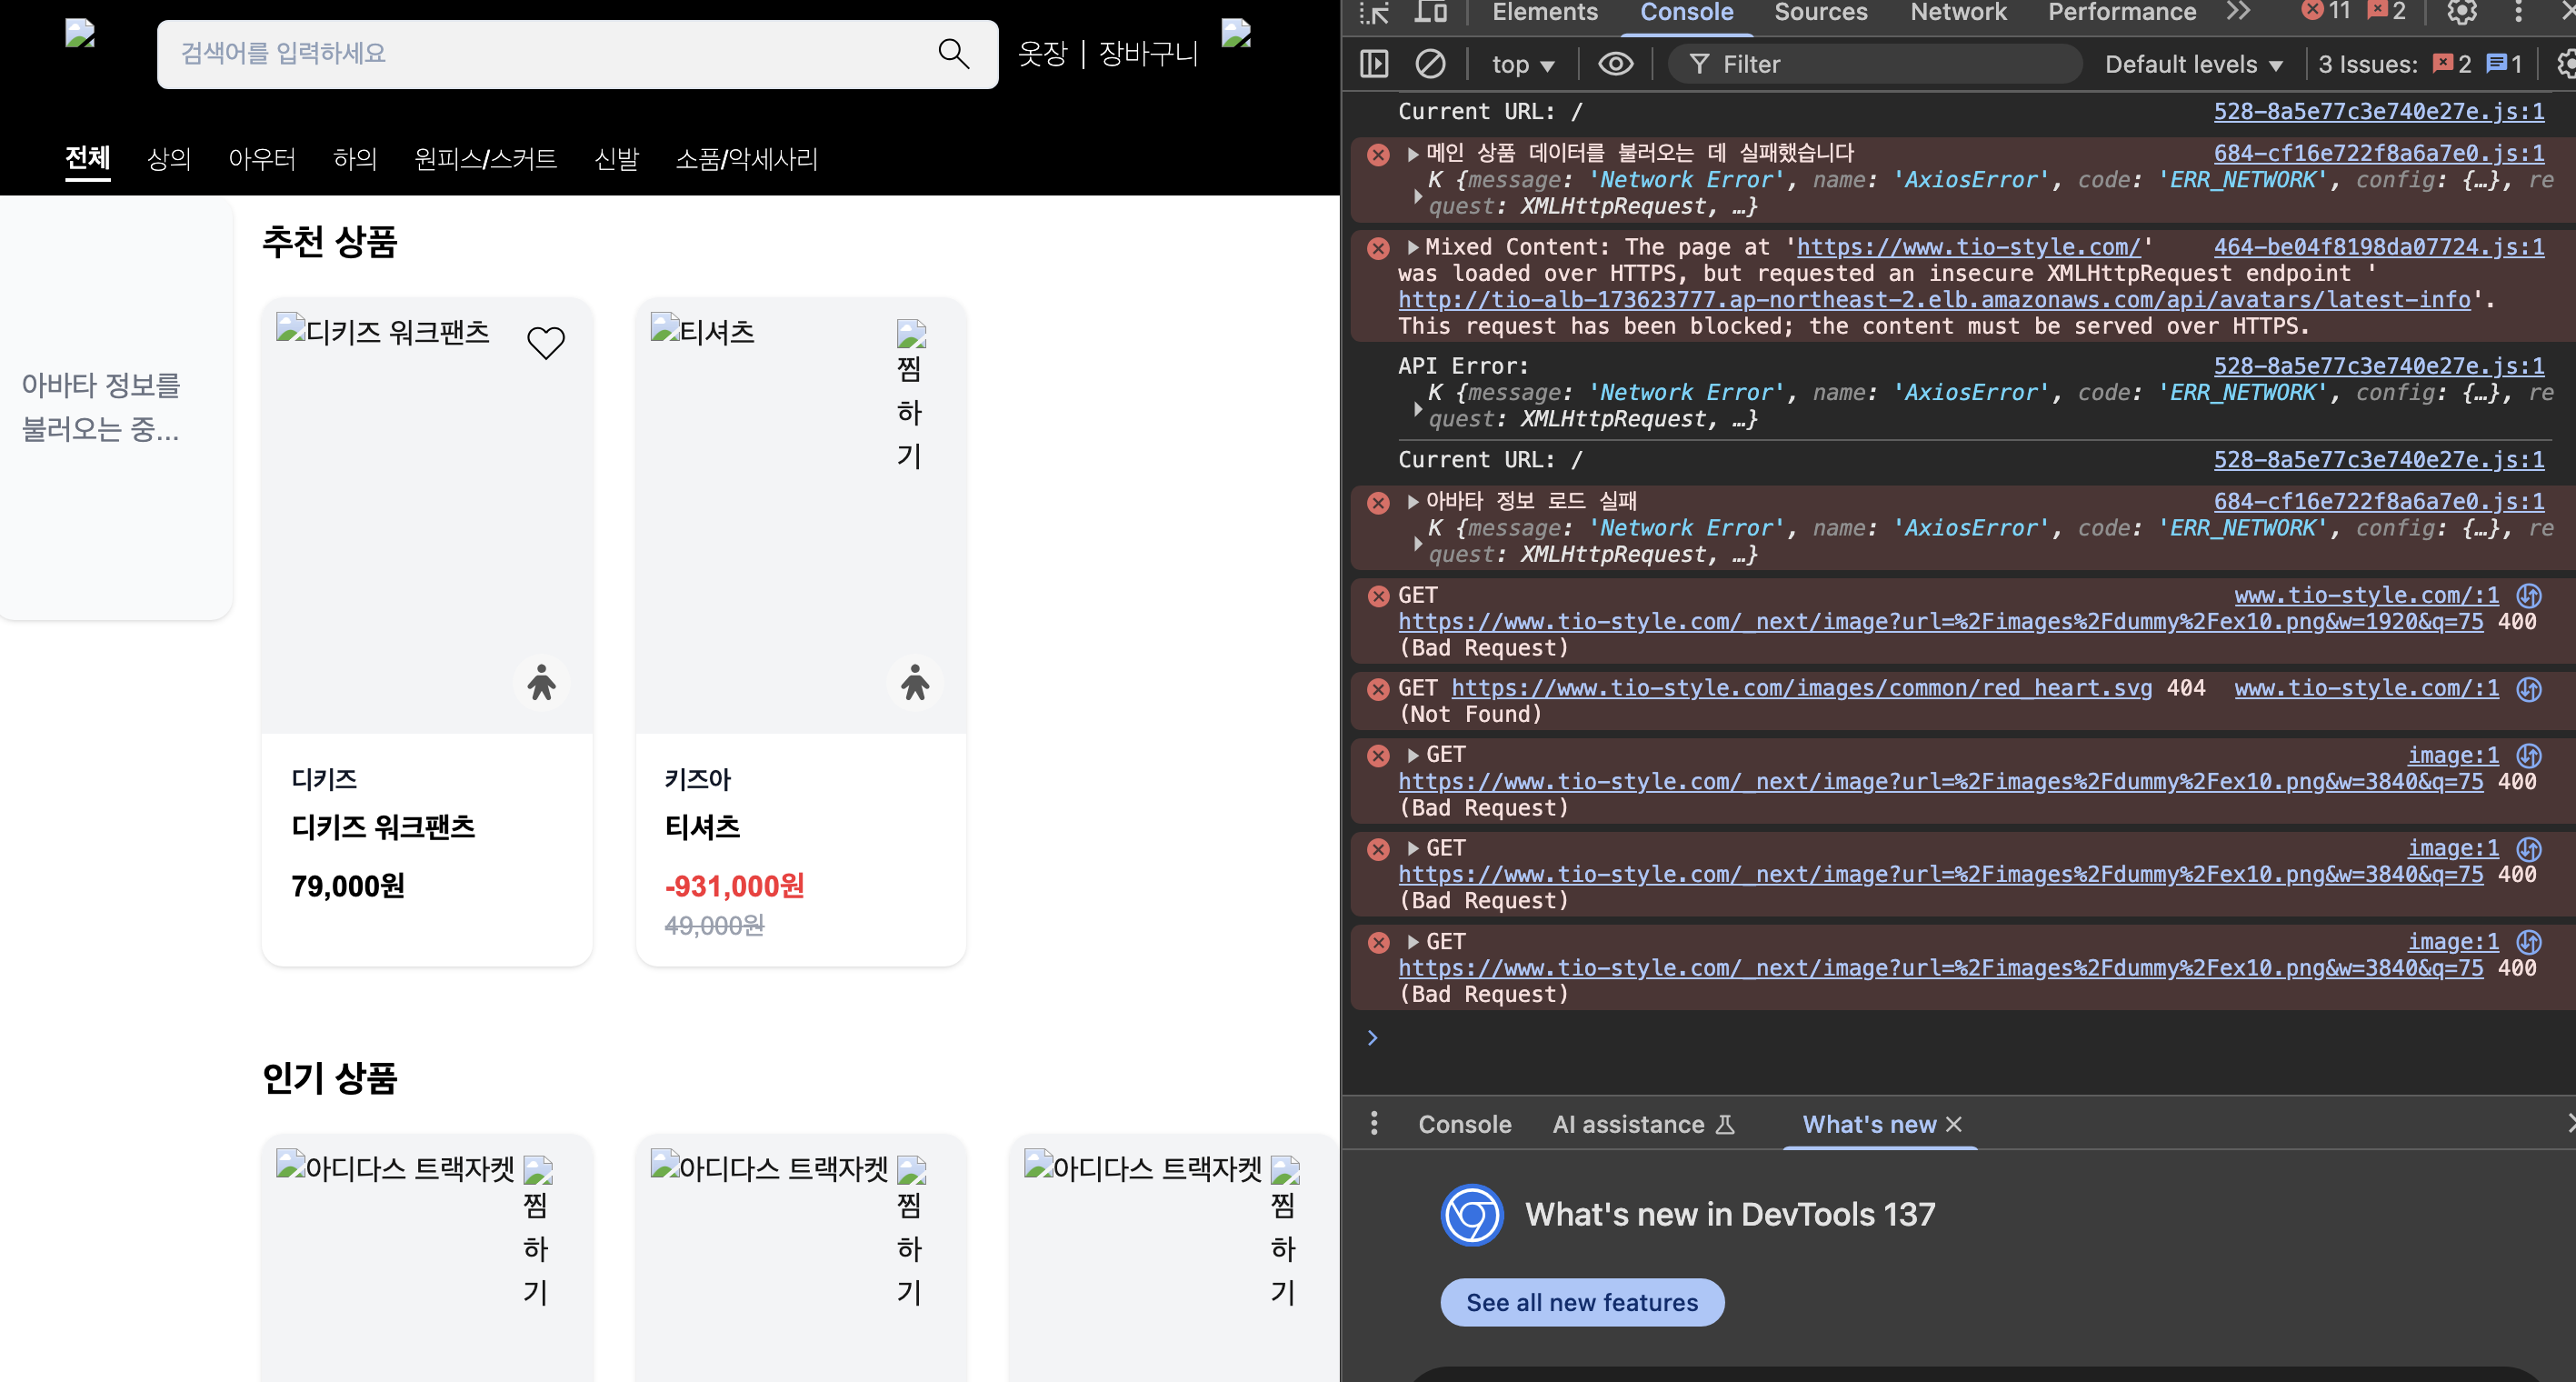The image size is (2576, 1382).
Task: Switch to the Network tab
Action: pyautogui.click(x=1957, y=12)
